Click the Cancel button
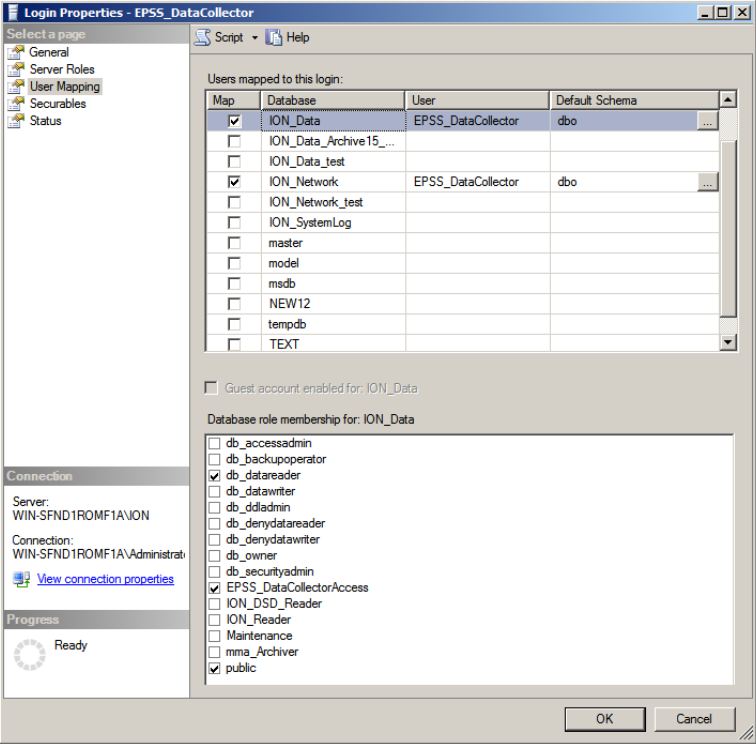Viewport: 756px width, 744px height. (x=694, y=719)
